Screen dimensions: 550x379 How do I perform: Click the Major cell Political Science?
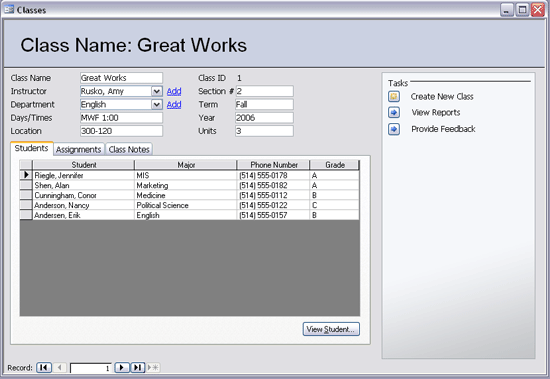click(186, 205)
